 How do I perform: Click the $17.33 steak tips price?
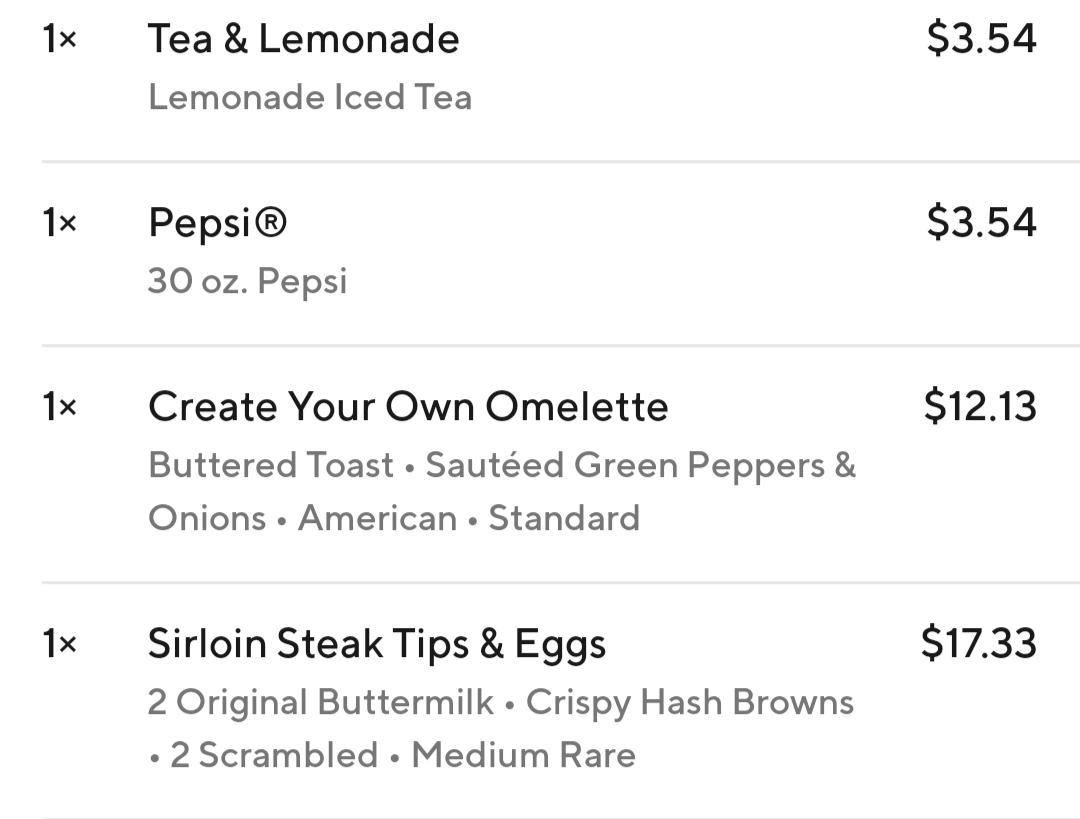pos(978,643)
